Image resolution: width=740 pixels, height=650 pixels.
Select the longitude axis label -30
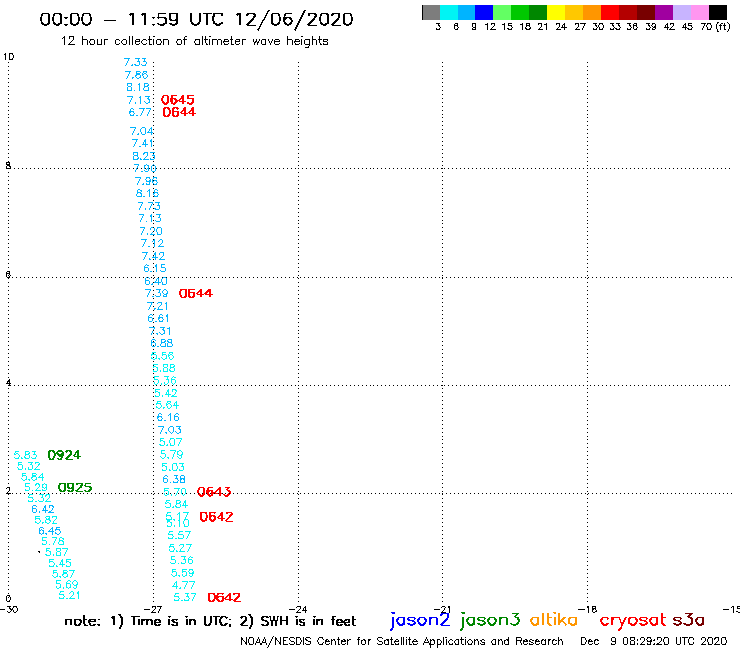(x=9, y=610)
